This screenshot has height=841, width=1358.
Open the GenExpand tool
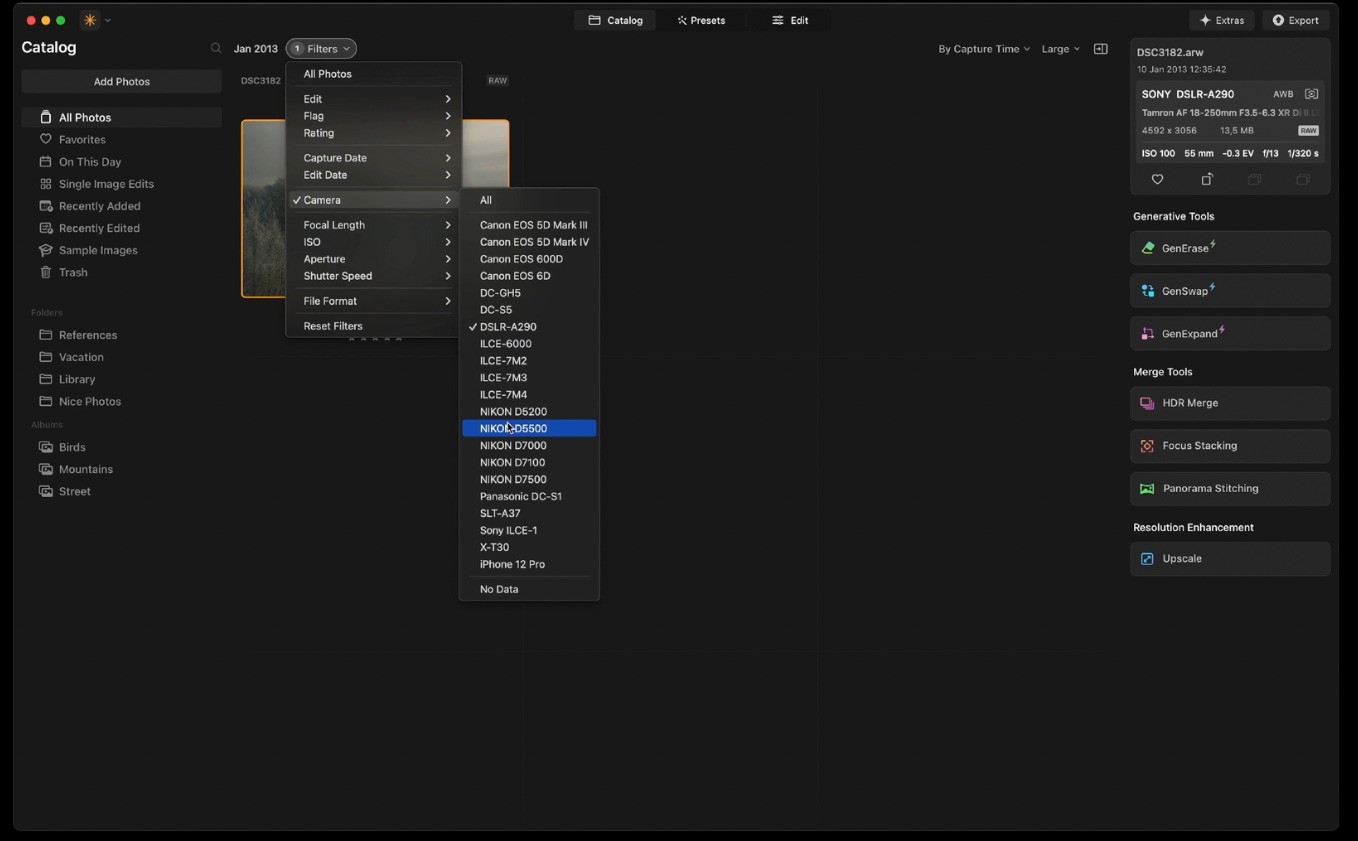tap(1229, 334)
